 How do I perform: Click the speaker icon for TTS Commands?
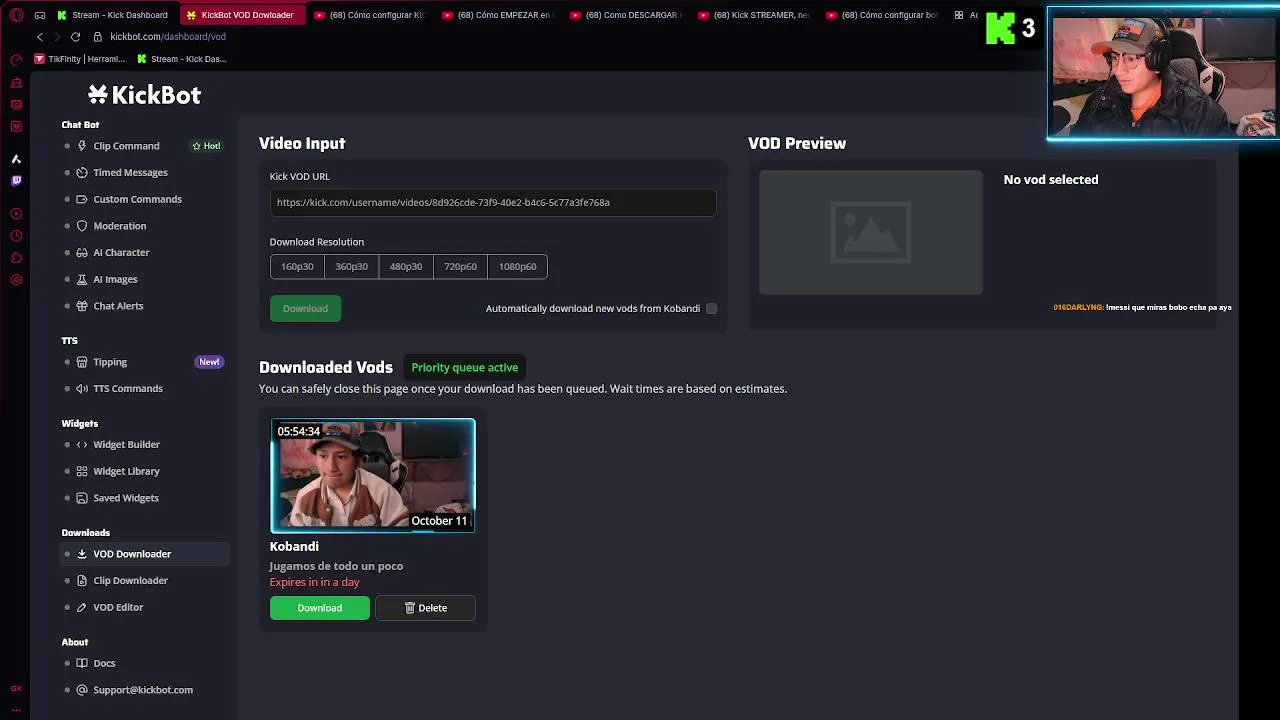[82, 389]
